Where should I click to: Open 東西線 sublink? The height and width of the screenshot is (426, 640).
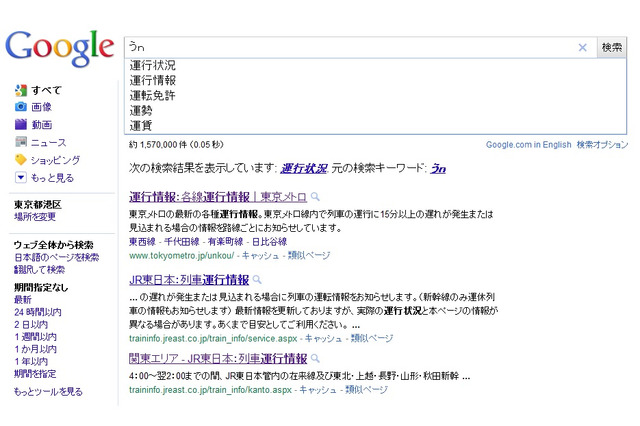coord(142,242)
